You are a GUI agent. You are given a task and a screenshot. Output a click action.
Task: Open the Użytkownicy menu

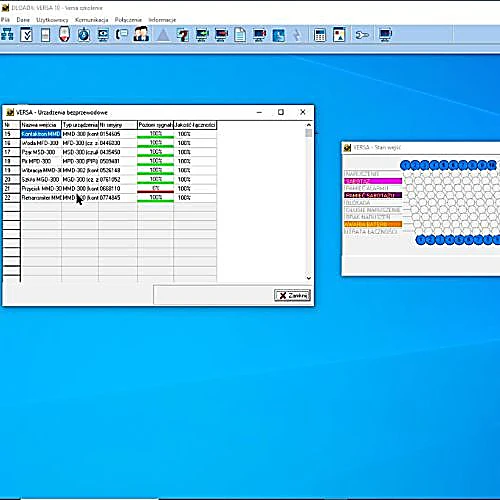pyautogui.click(x=52, y=20)
